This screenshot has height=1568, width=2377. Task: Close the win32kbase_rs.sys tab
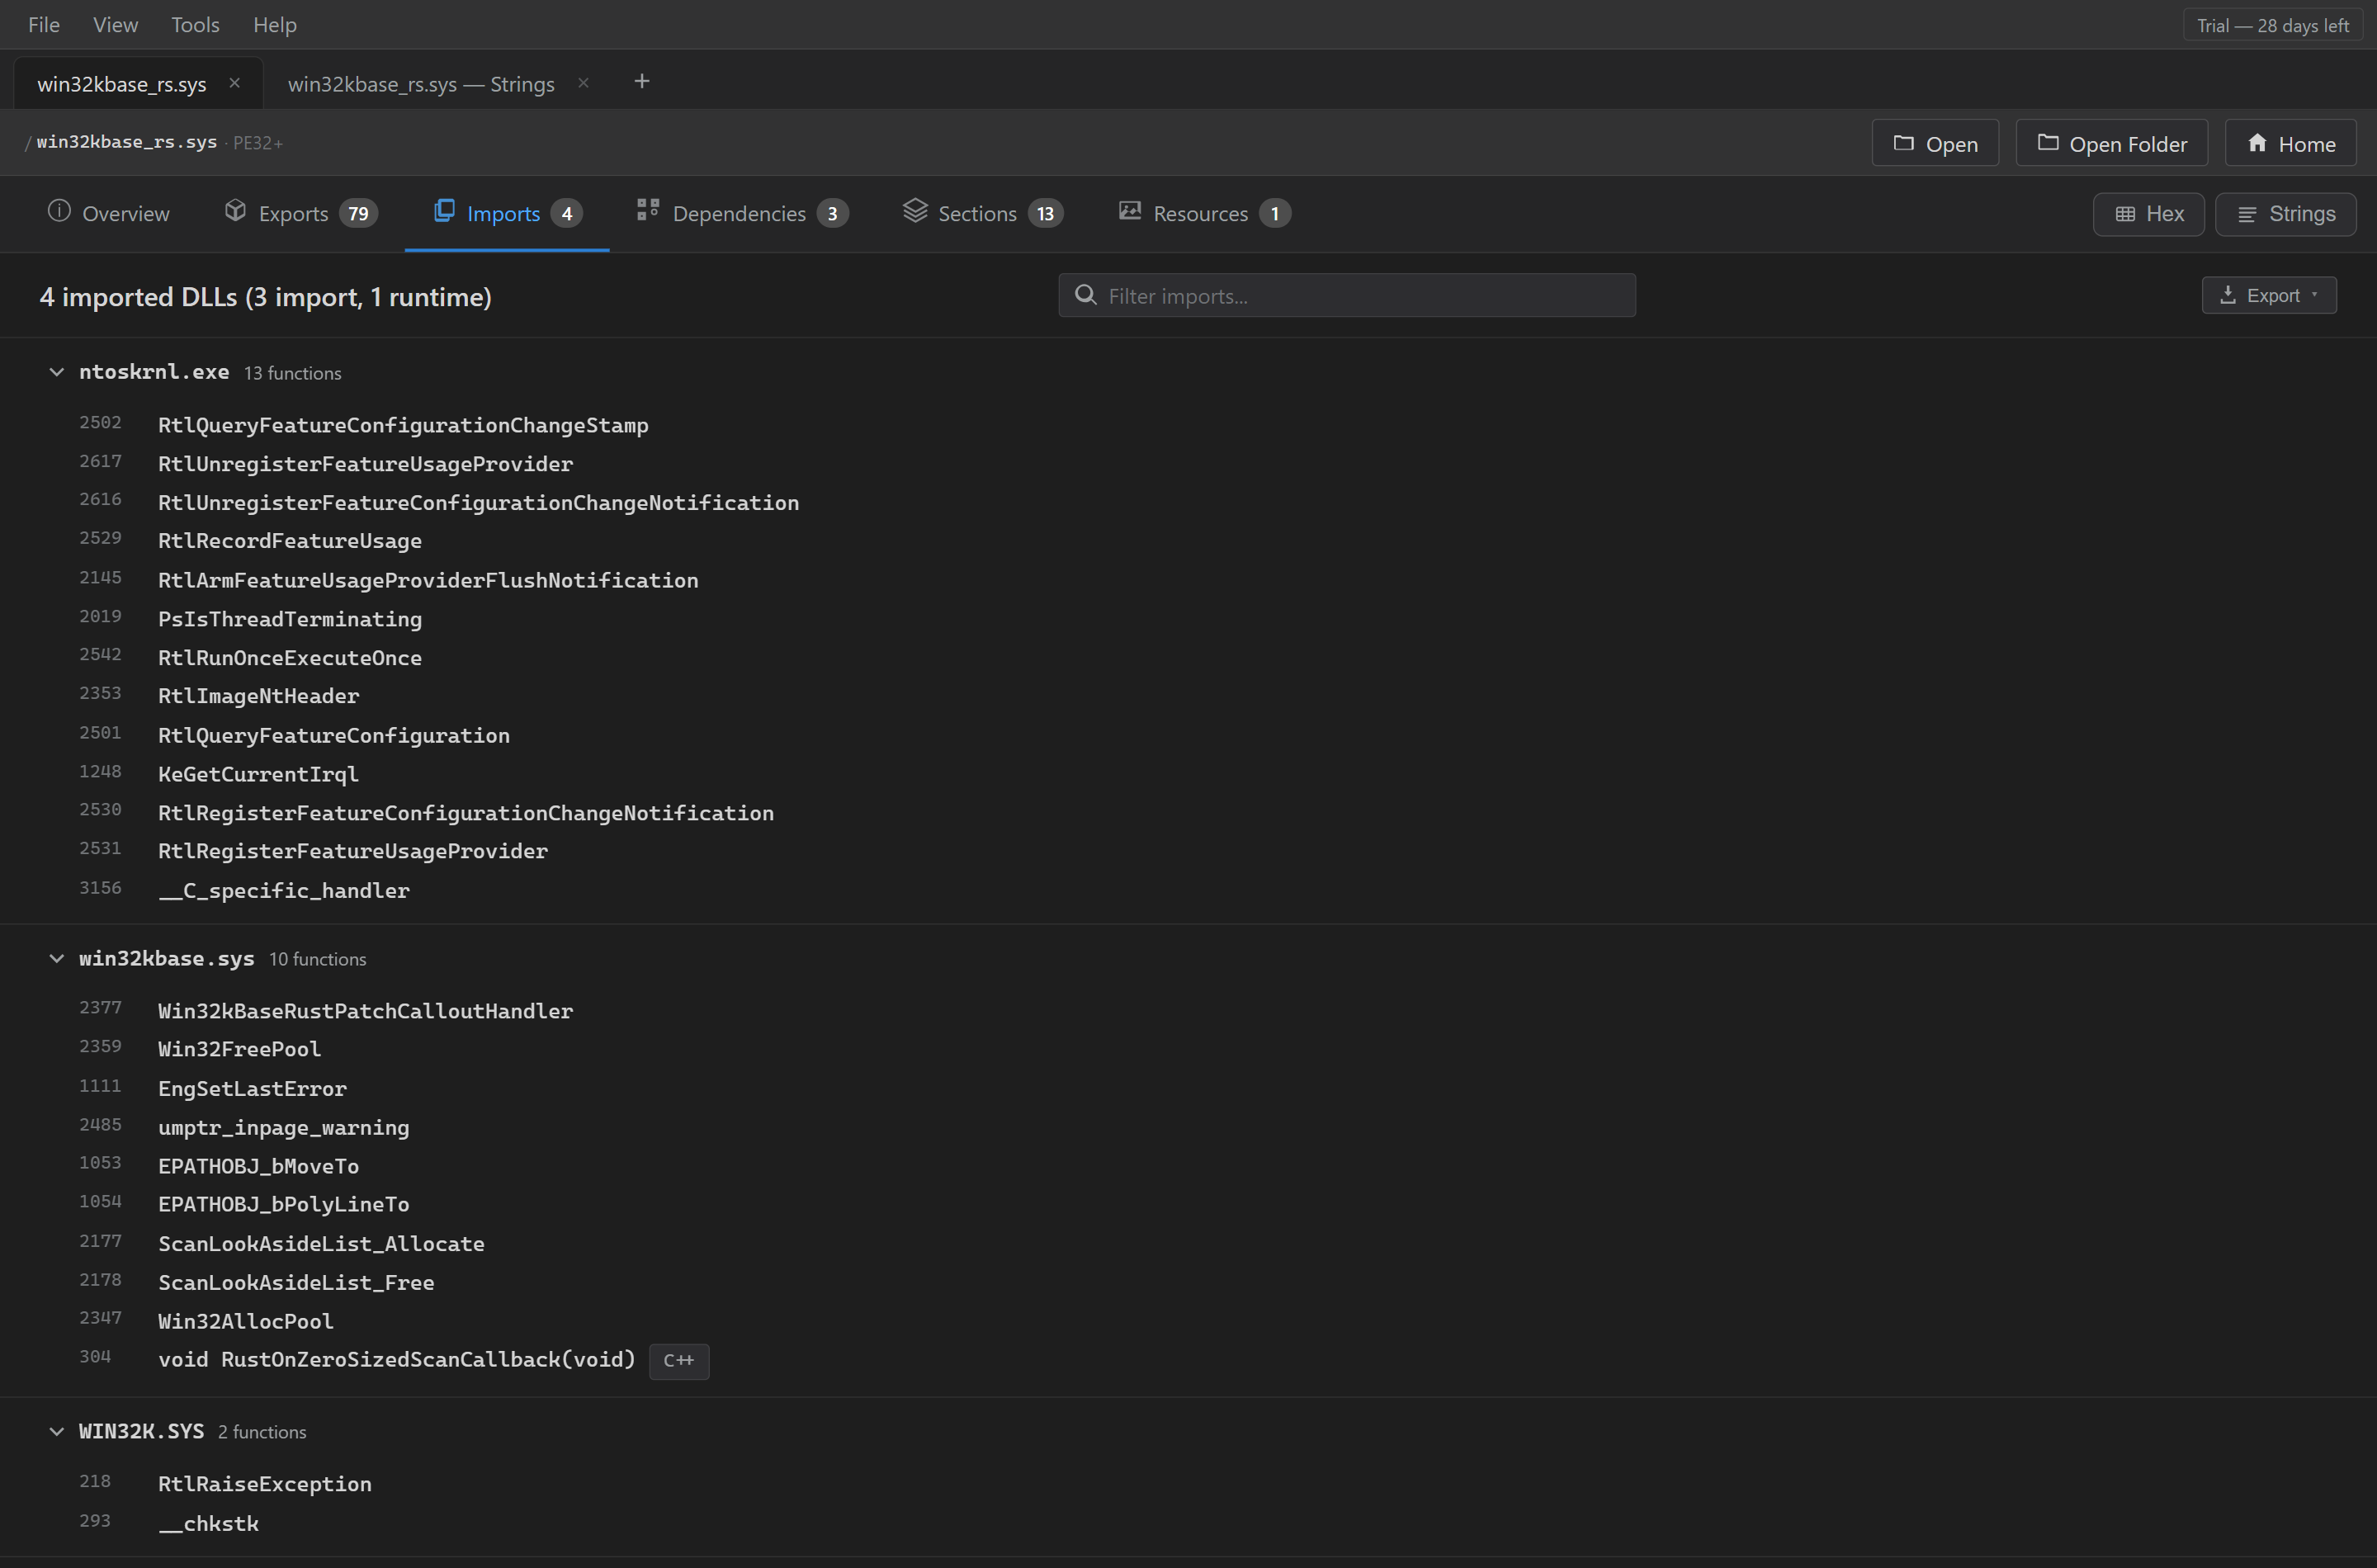click(234, 83)
